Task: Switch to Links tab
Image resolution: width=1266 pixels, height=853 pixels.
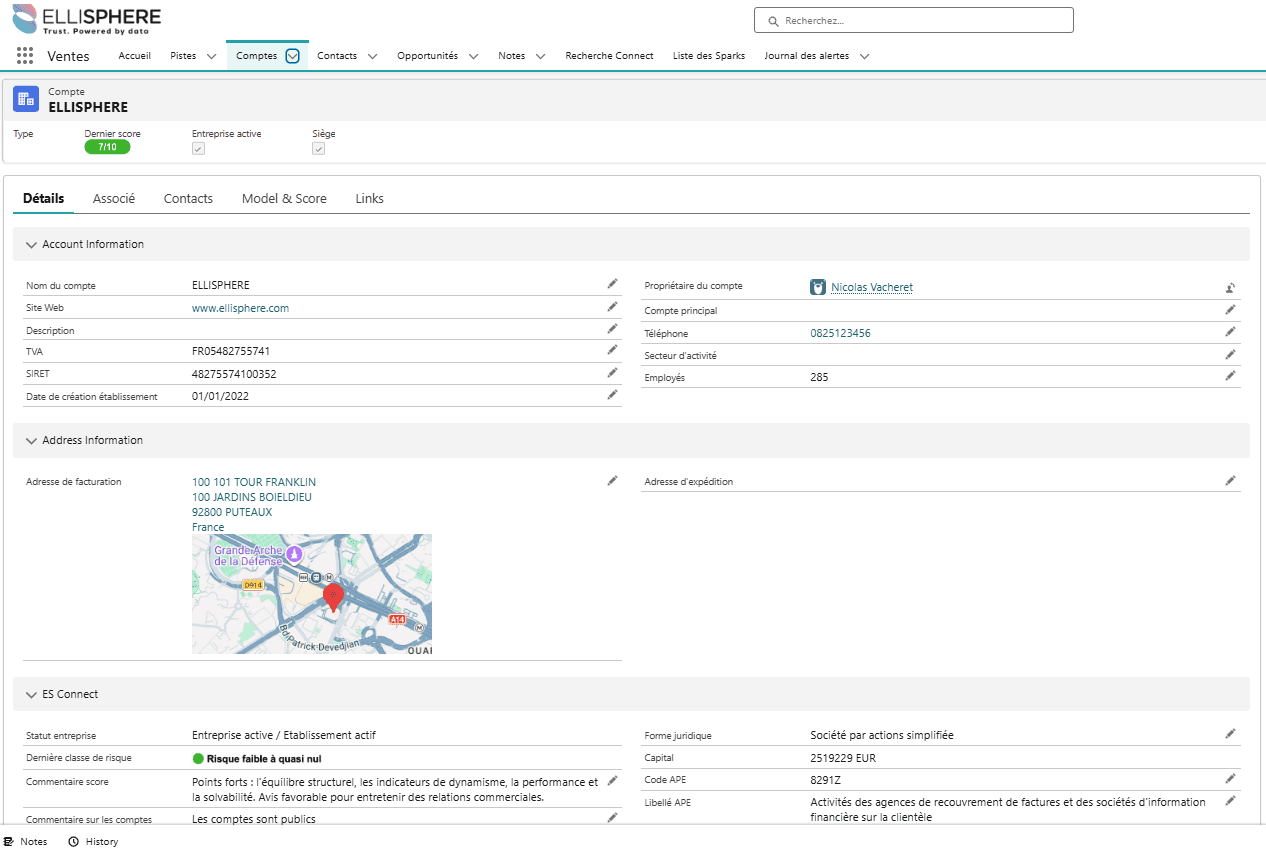Action: [x=369, y=198]
